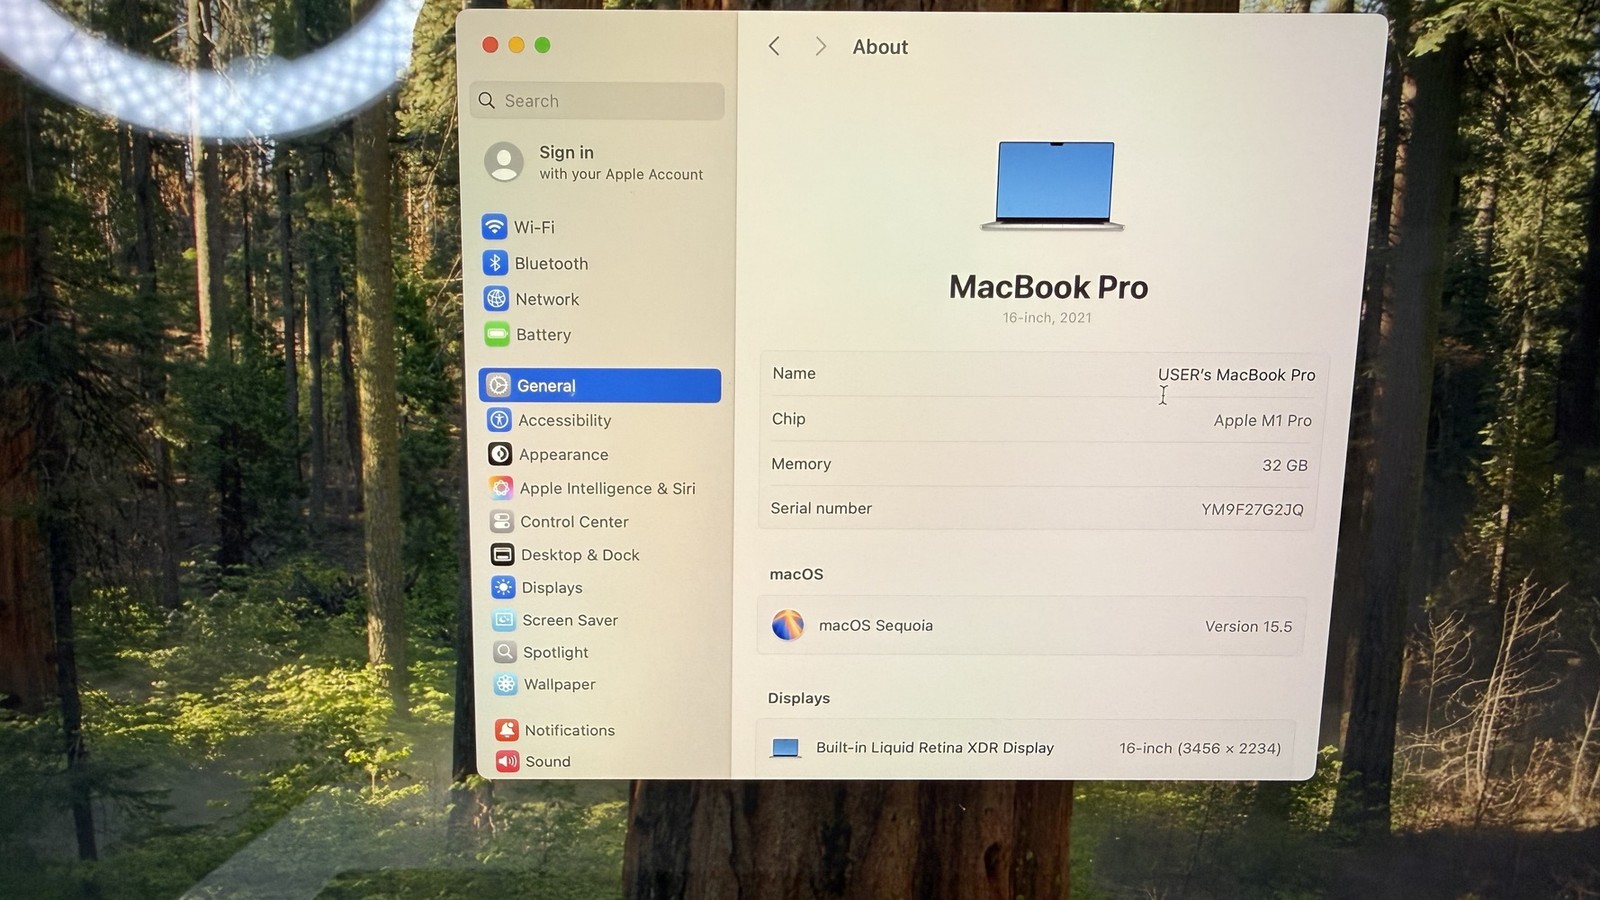
Task: Click the 16-inch, 2021 model subtitle
Action: click(1047, 318)
